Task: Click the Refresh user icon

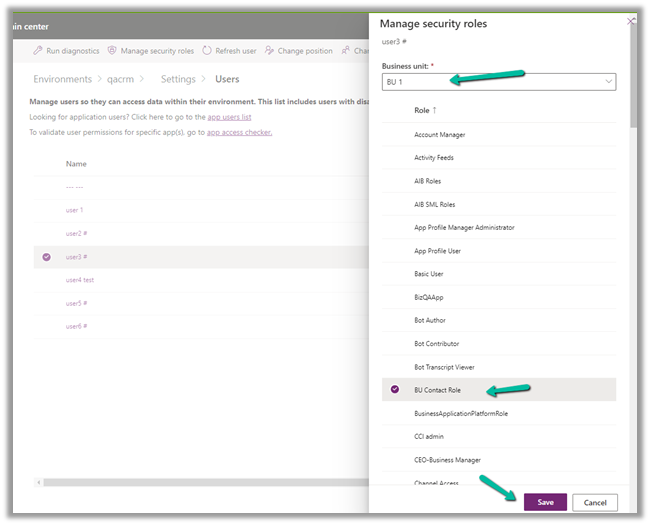Action: pyautogui.click(x=207, y=50)
